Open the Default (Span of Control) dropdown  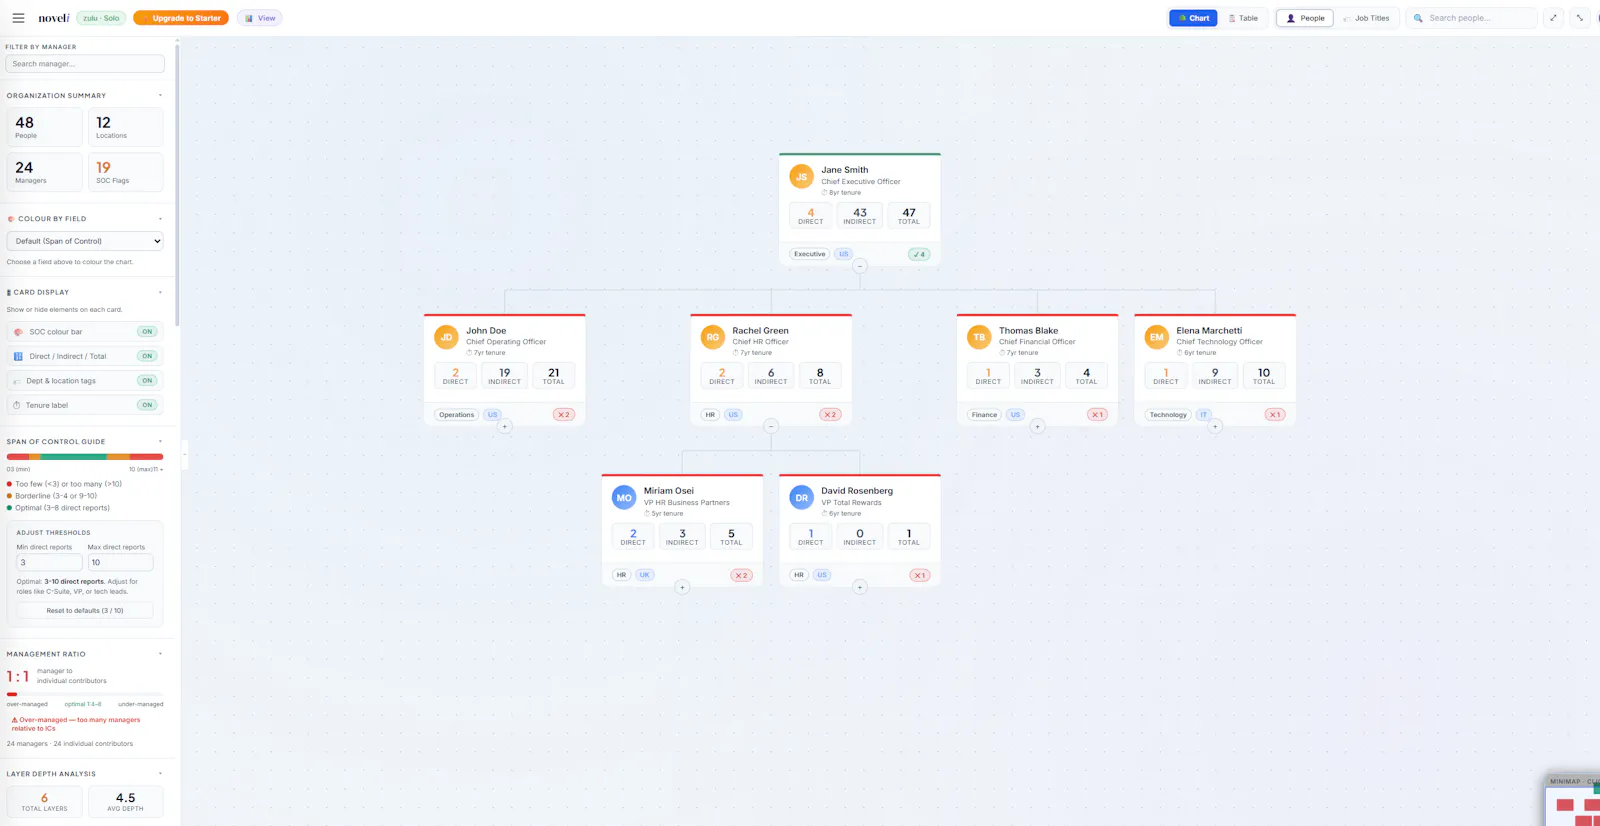(85, 241)
